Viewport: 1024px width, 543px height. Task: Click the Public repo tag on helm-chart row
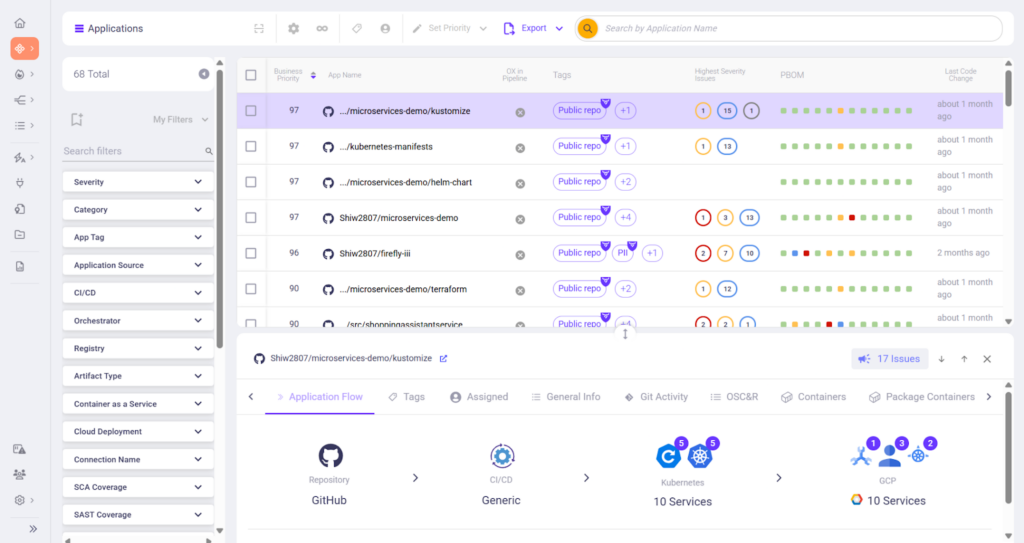(x=579, y=182)
